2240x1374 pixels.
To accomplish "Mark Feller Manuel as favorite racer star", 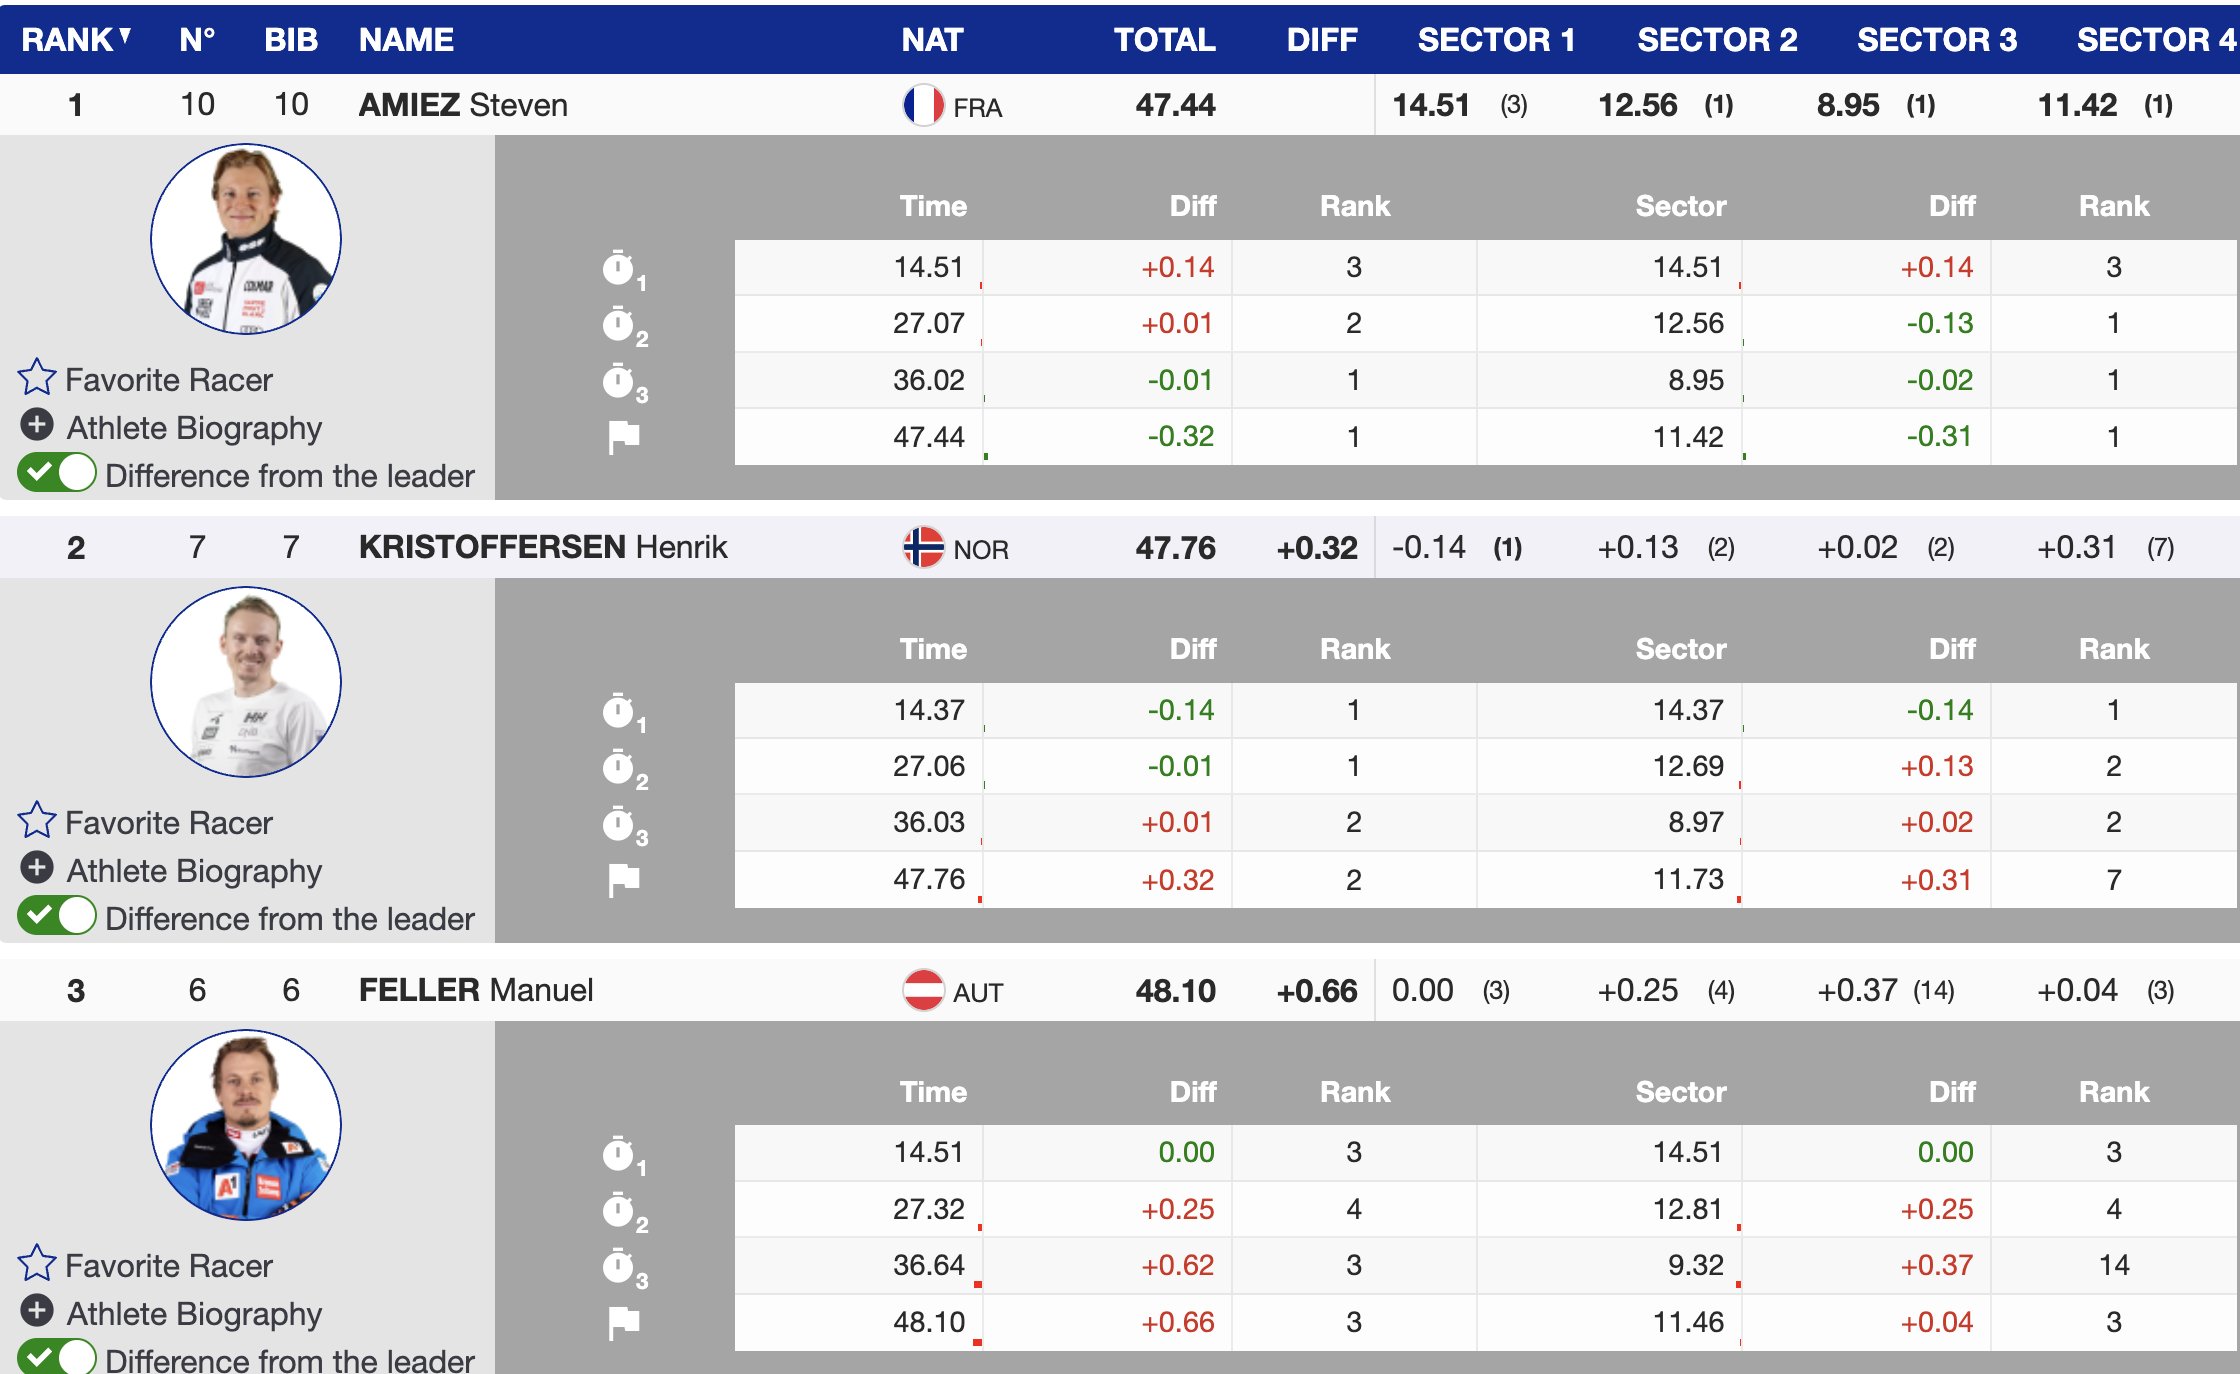I will point(37,1264).
